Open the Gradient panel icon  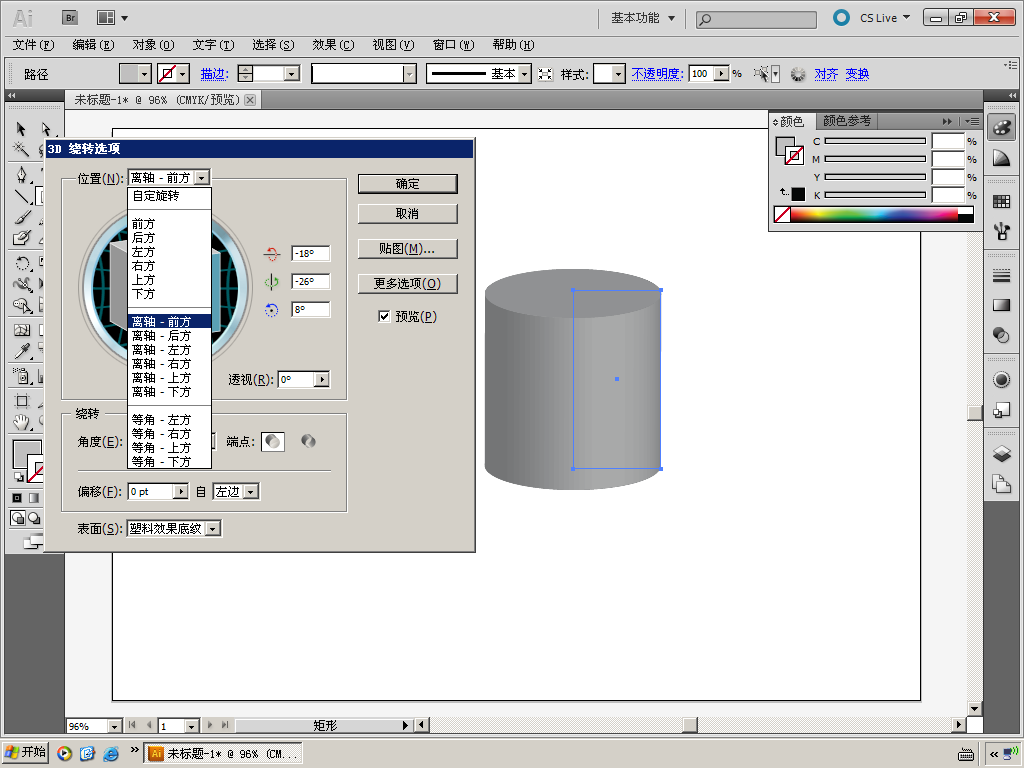point(1001,305)
